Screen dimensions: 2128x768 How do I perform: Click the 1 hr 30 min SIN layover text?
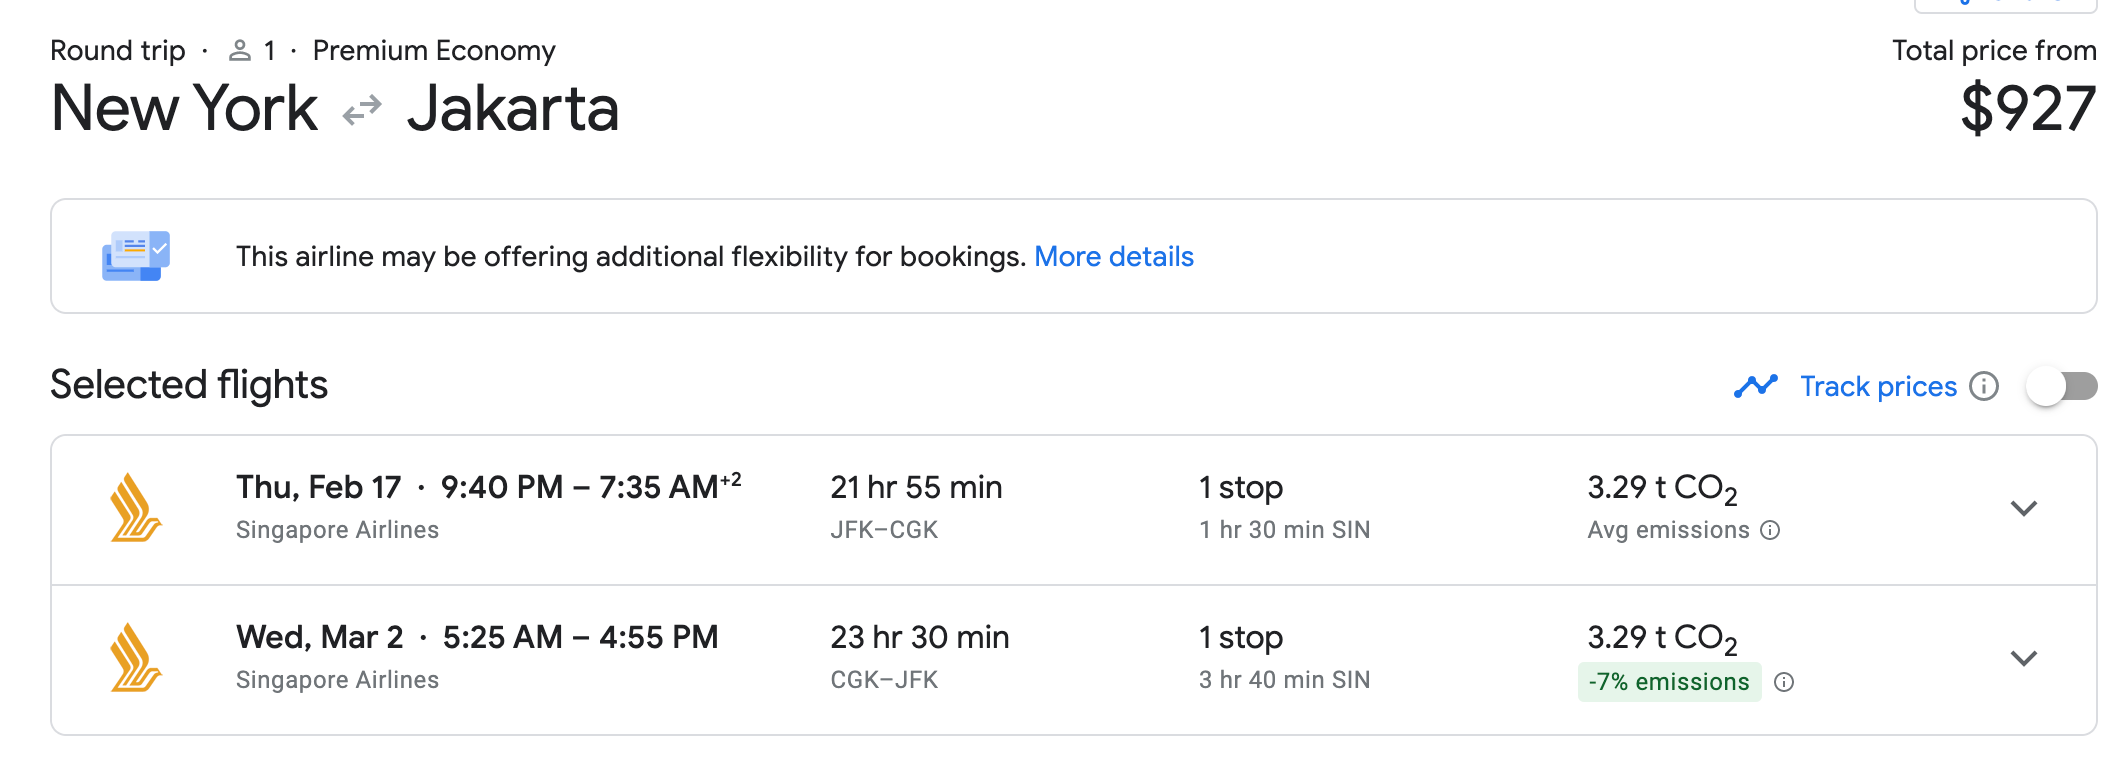tap(1284, 530)
